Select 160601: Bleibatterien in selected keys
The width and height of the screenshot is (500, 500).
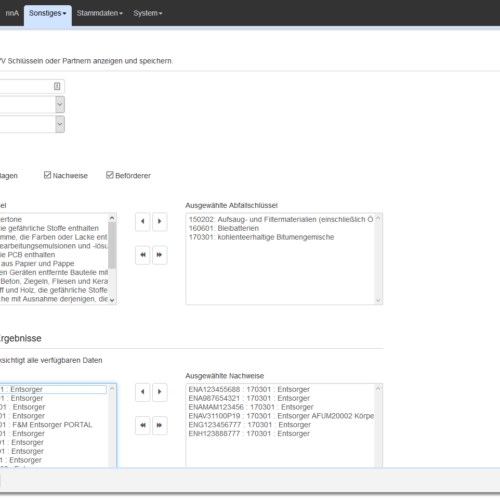tap(224, 228)
